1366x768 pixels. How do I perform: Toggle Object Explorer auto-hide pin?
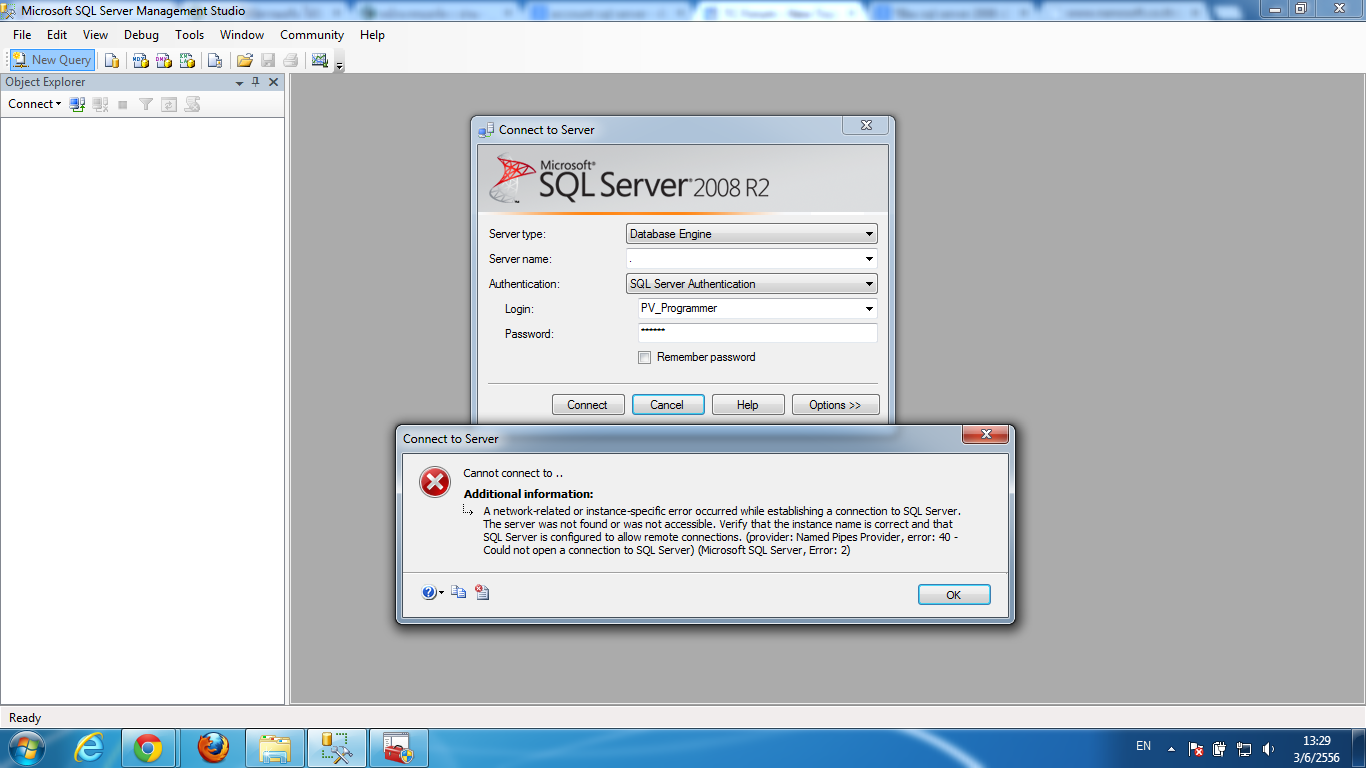point(256,82)
